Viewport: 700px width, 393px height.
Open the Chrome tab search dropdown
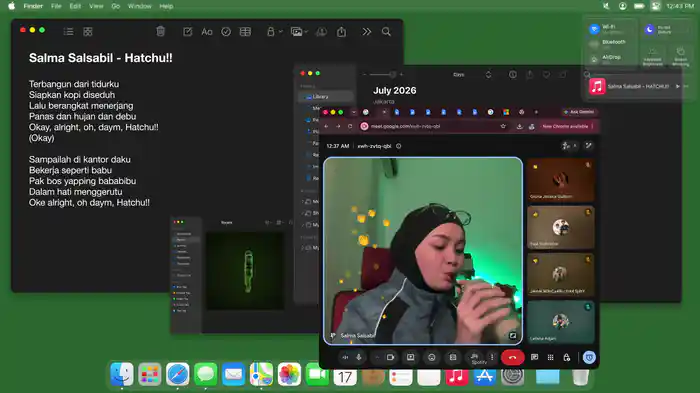[x=354, y=112]
